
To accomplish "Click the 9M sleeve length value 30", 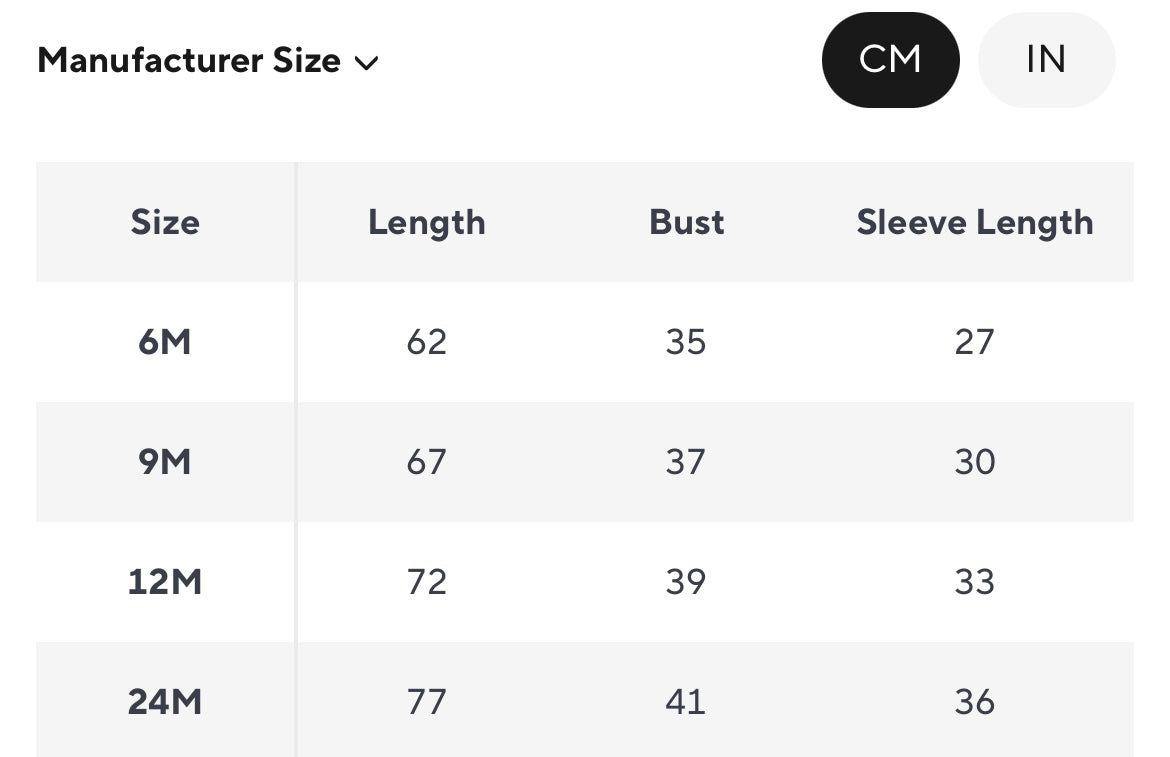I will coord(974,462).
